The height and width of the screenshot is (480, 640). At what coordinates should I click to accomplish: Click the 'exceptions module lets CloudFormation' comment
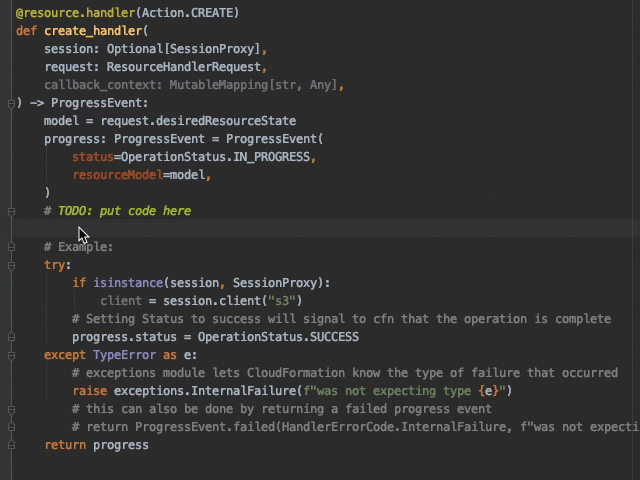pyautogui.click(x=345, y=373)
